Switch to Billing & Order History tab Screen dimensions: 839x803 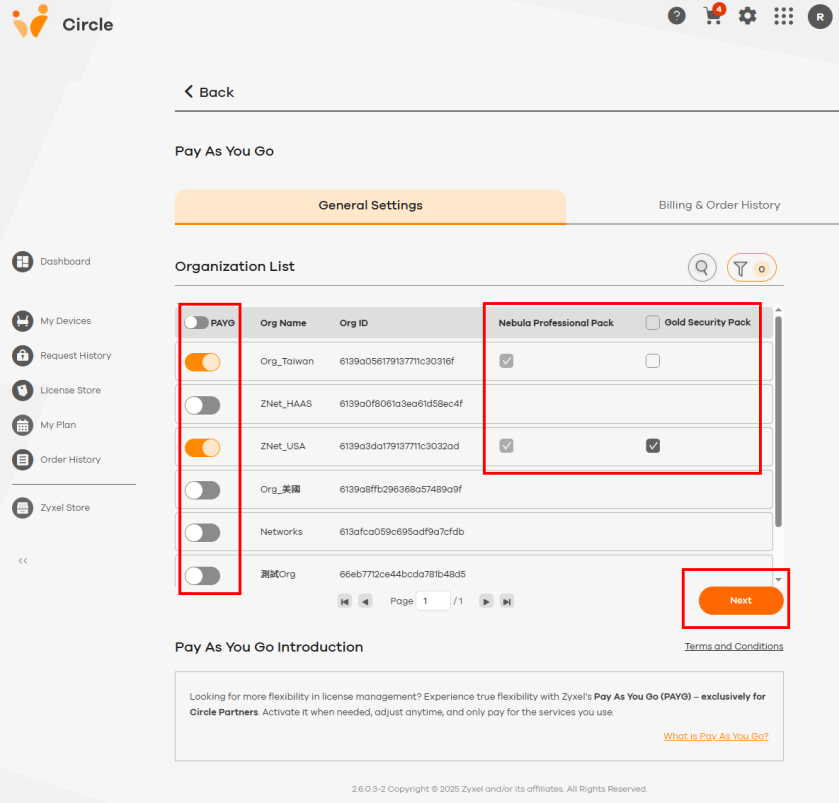tap(719, 205)
